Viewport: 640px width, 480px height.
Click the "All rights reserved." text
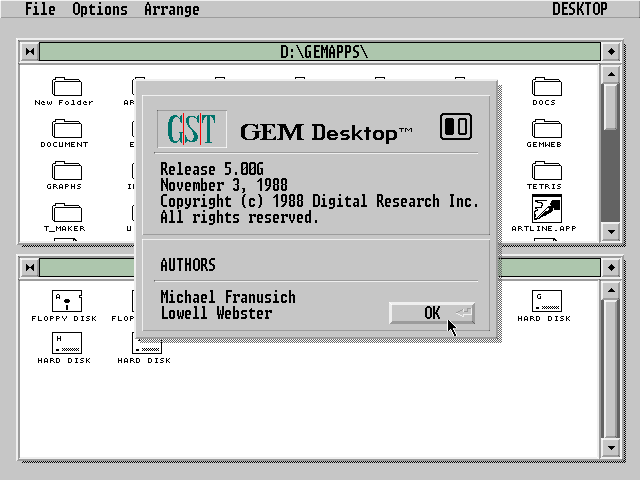(239, 217)
